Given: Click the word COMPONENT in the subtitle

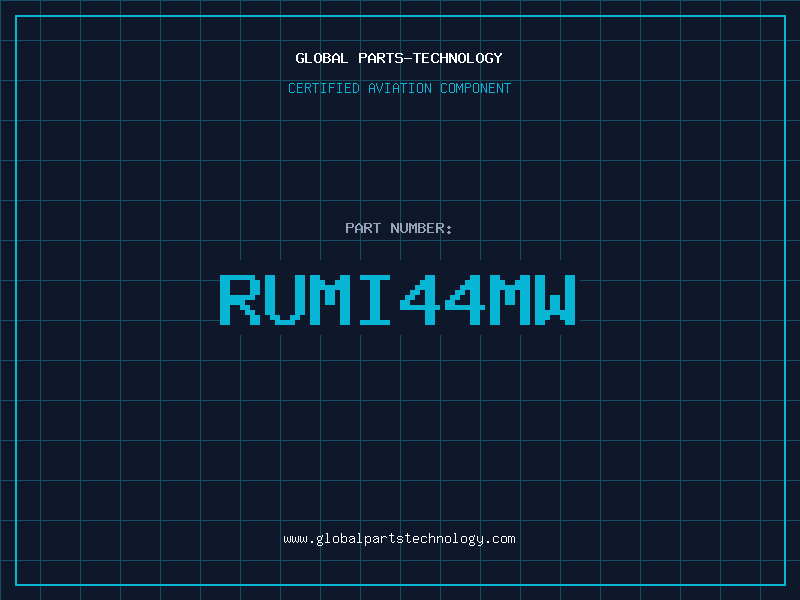Looking at the screenshot, I should click(476, 88).
